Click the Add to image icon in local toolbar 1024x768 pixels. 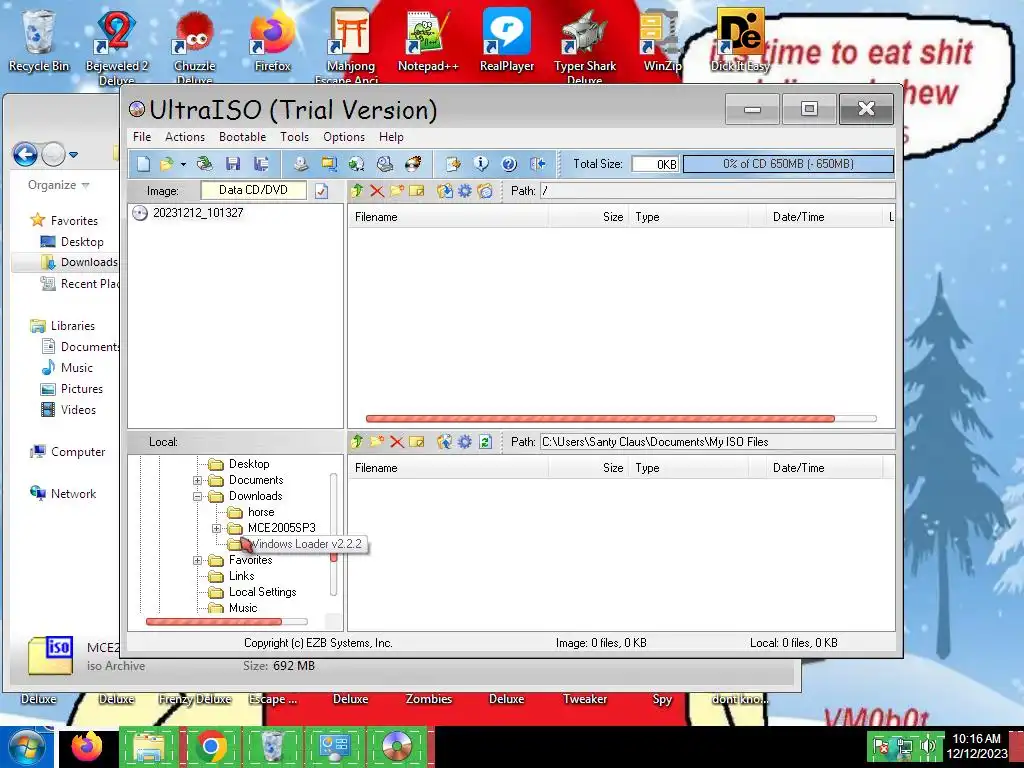coord(445,442)
